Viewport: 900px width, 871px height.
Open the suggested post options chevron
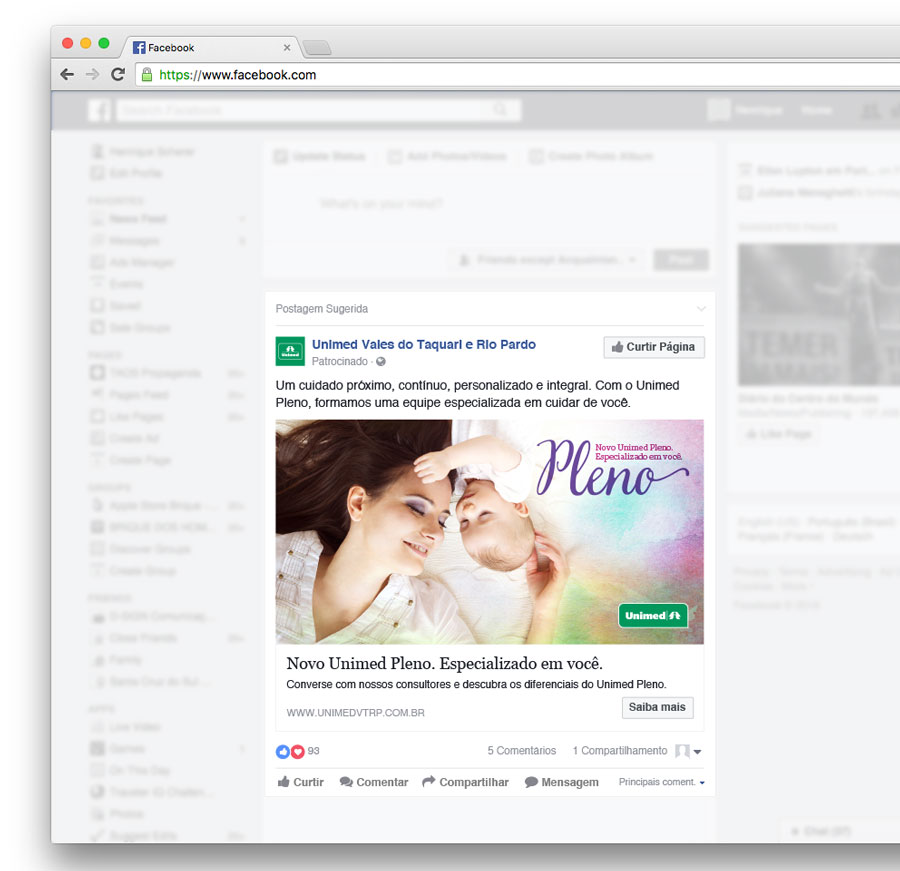coord(701,309)
